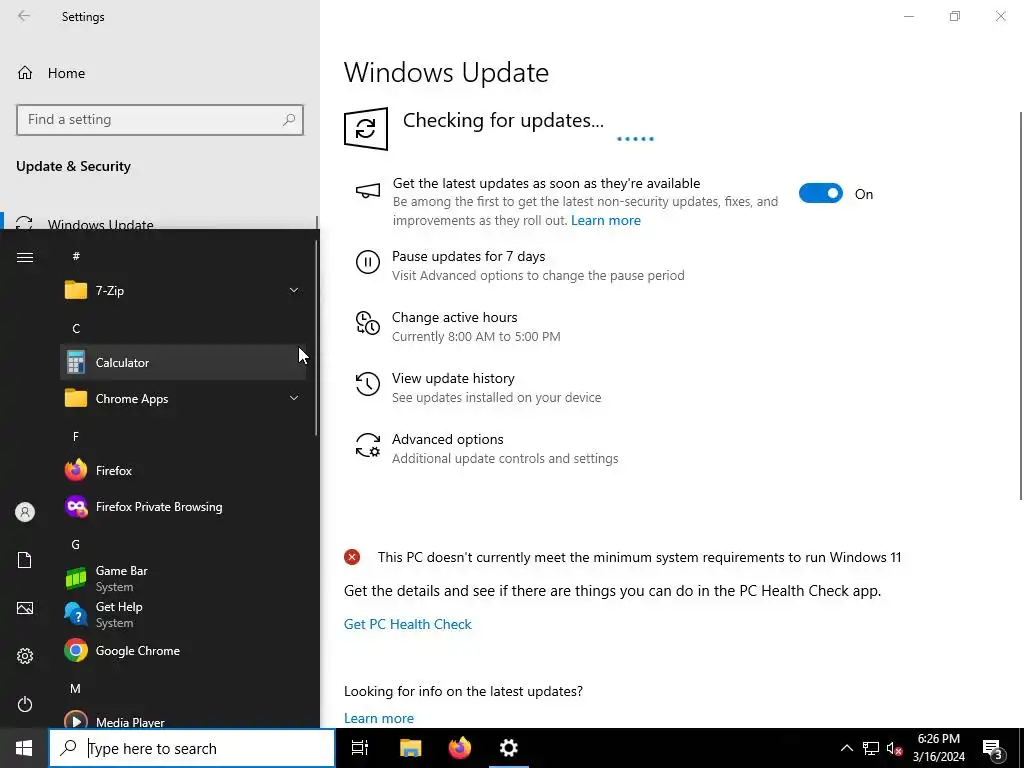Click the network icon in system tray
Screen dimensions: 1024x768
(x=871, y=748)
